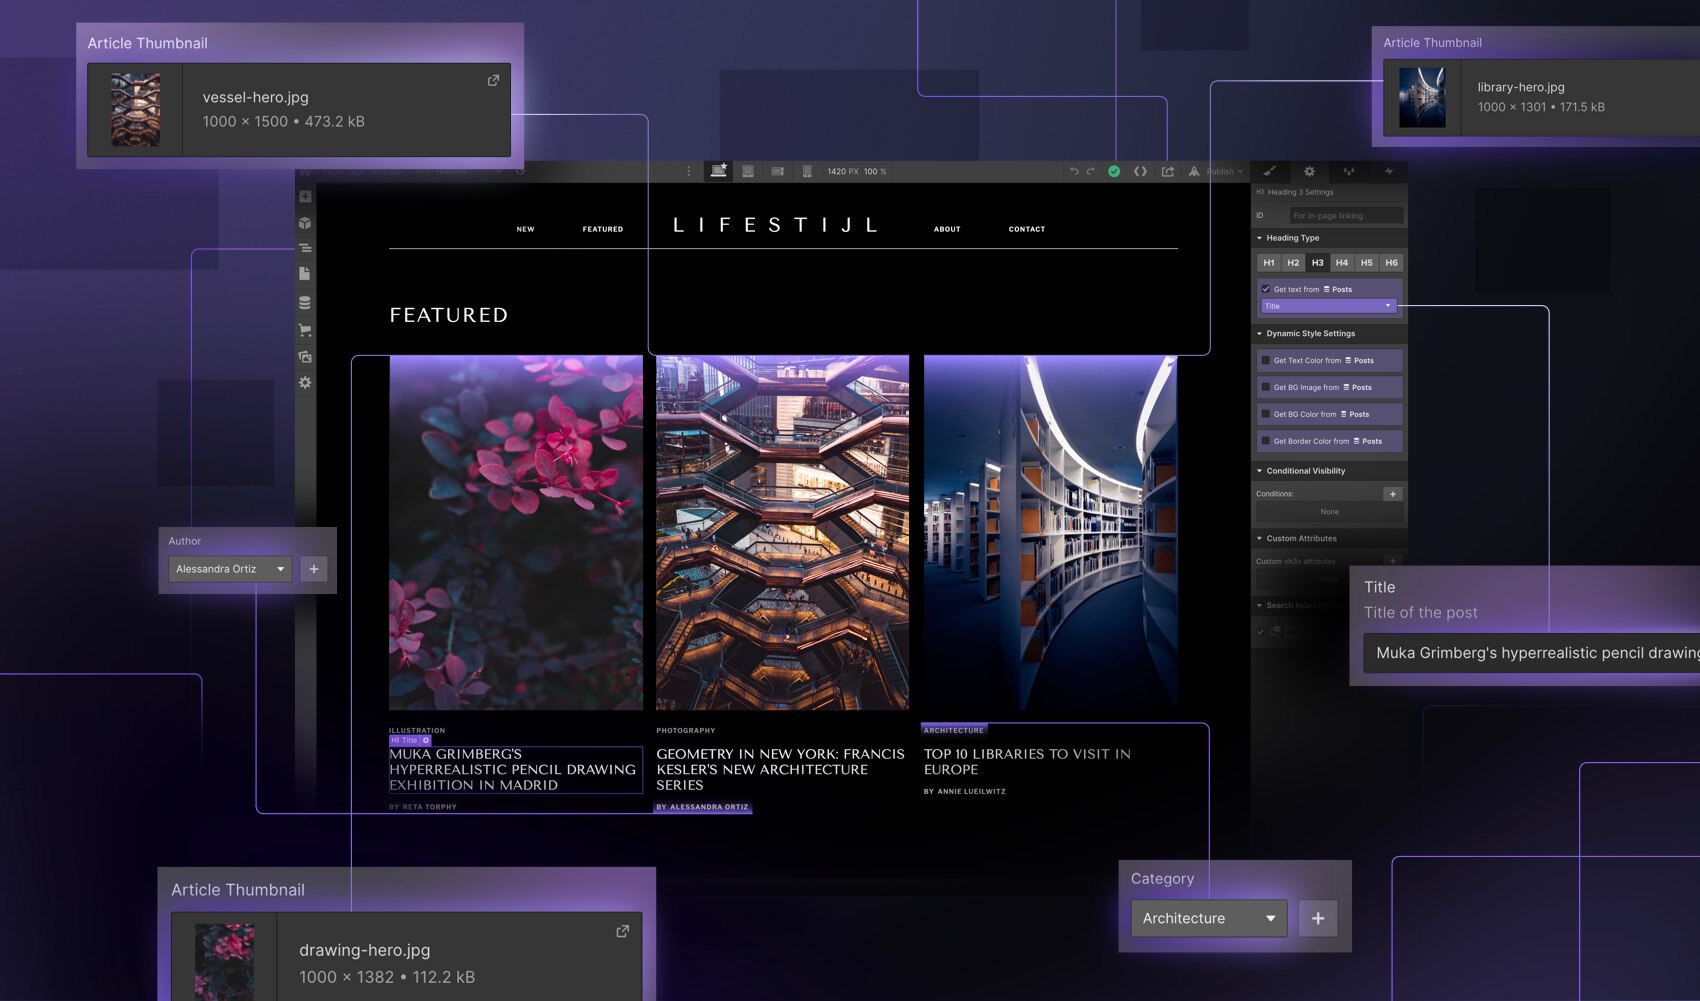Open the code export view
The image size is (1700, 1001).
pyautogui.click(x=1140, y=171)
